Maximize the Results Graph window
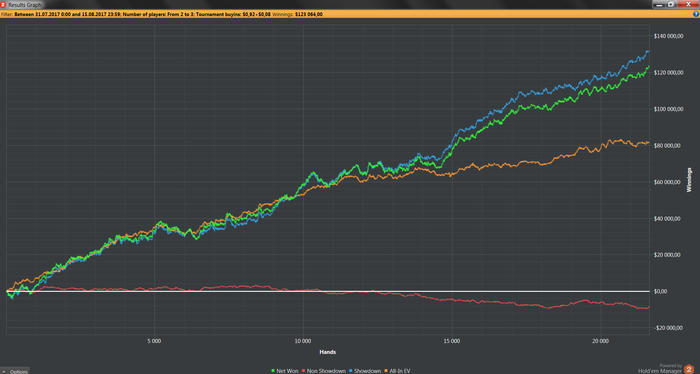Screen dimensions: 700x374 coord(671,4)
